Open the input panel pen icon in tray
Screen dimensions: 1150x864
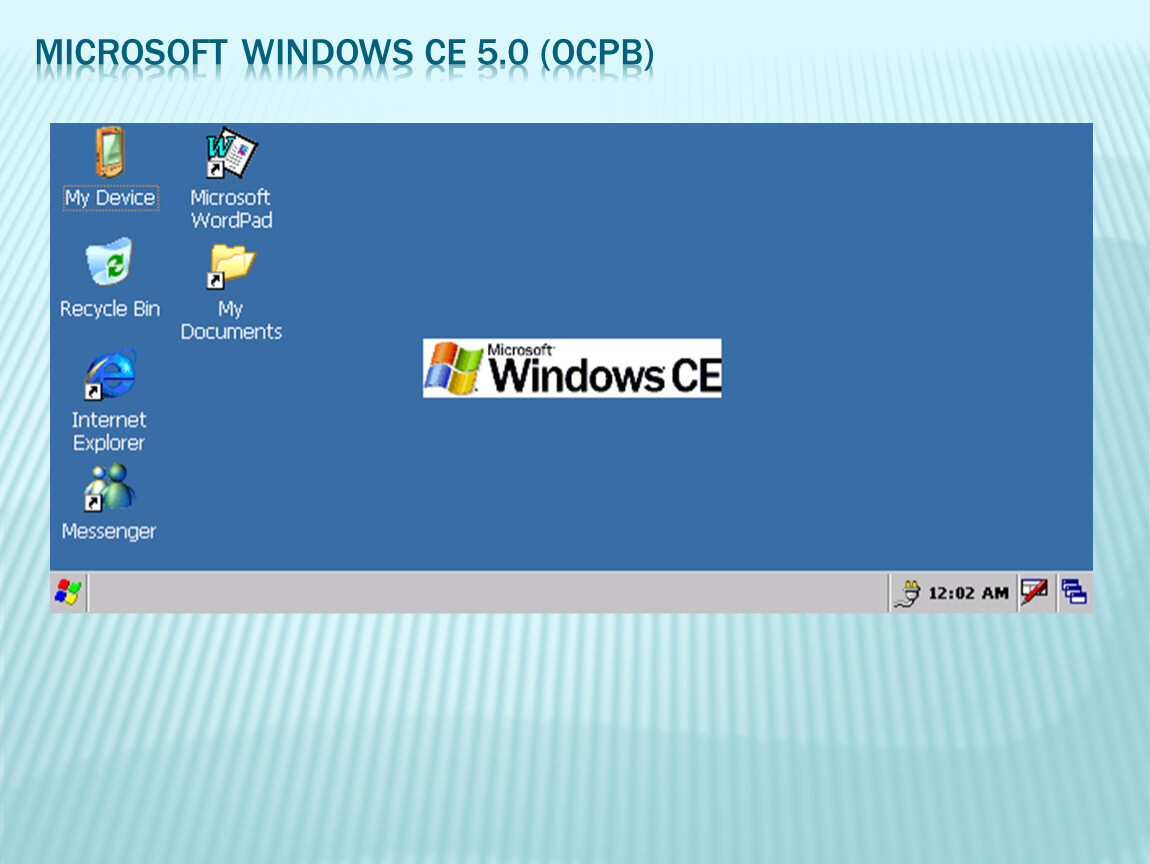click(1034, 591)
